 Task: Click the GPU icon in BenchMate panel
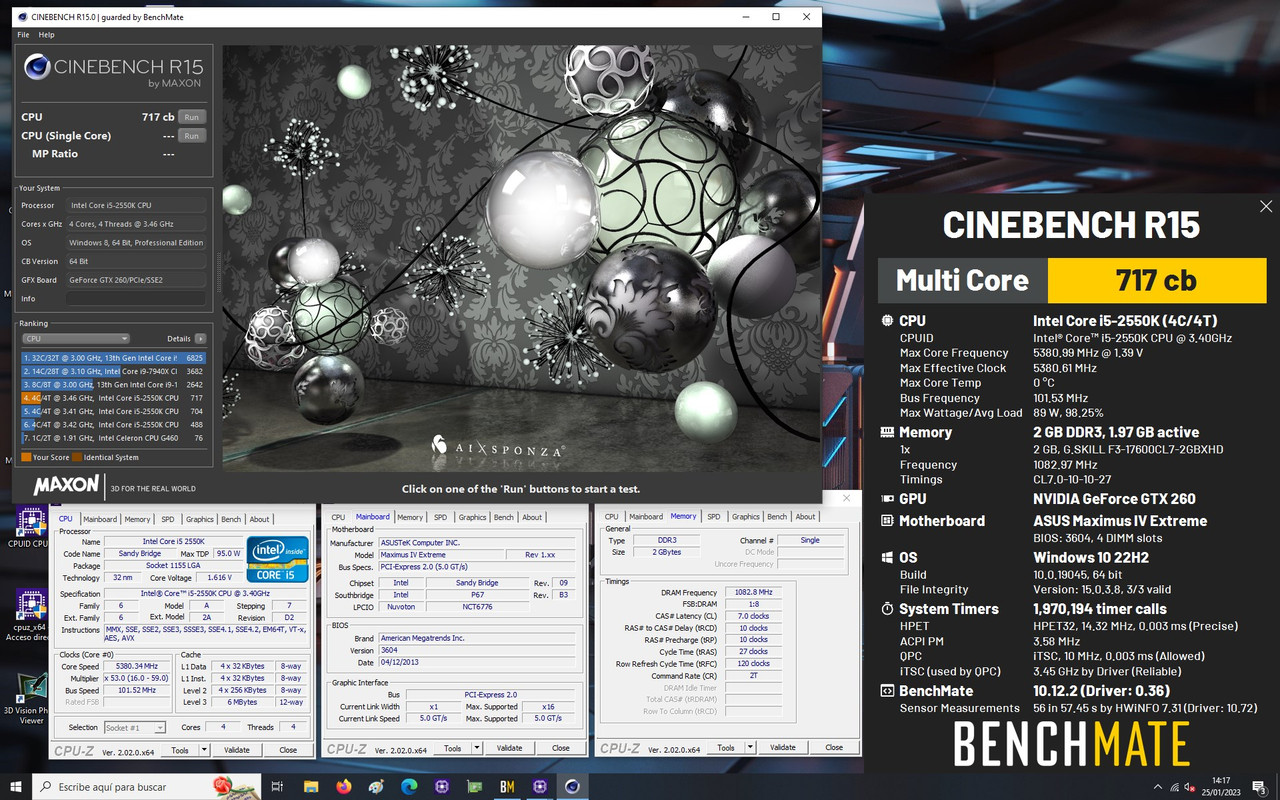887,498
